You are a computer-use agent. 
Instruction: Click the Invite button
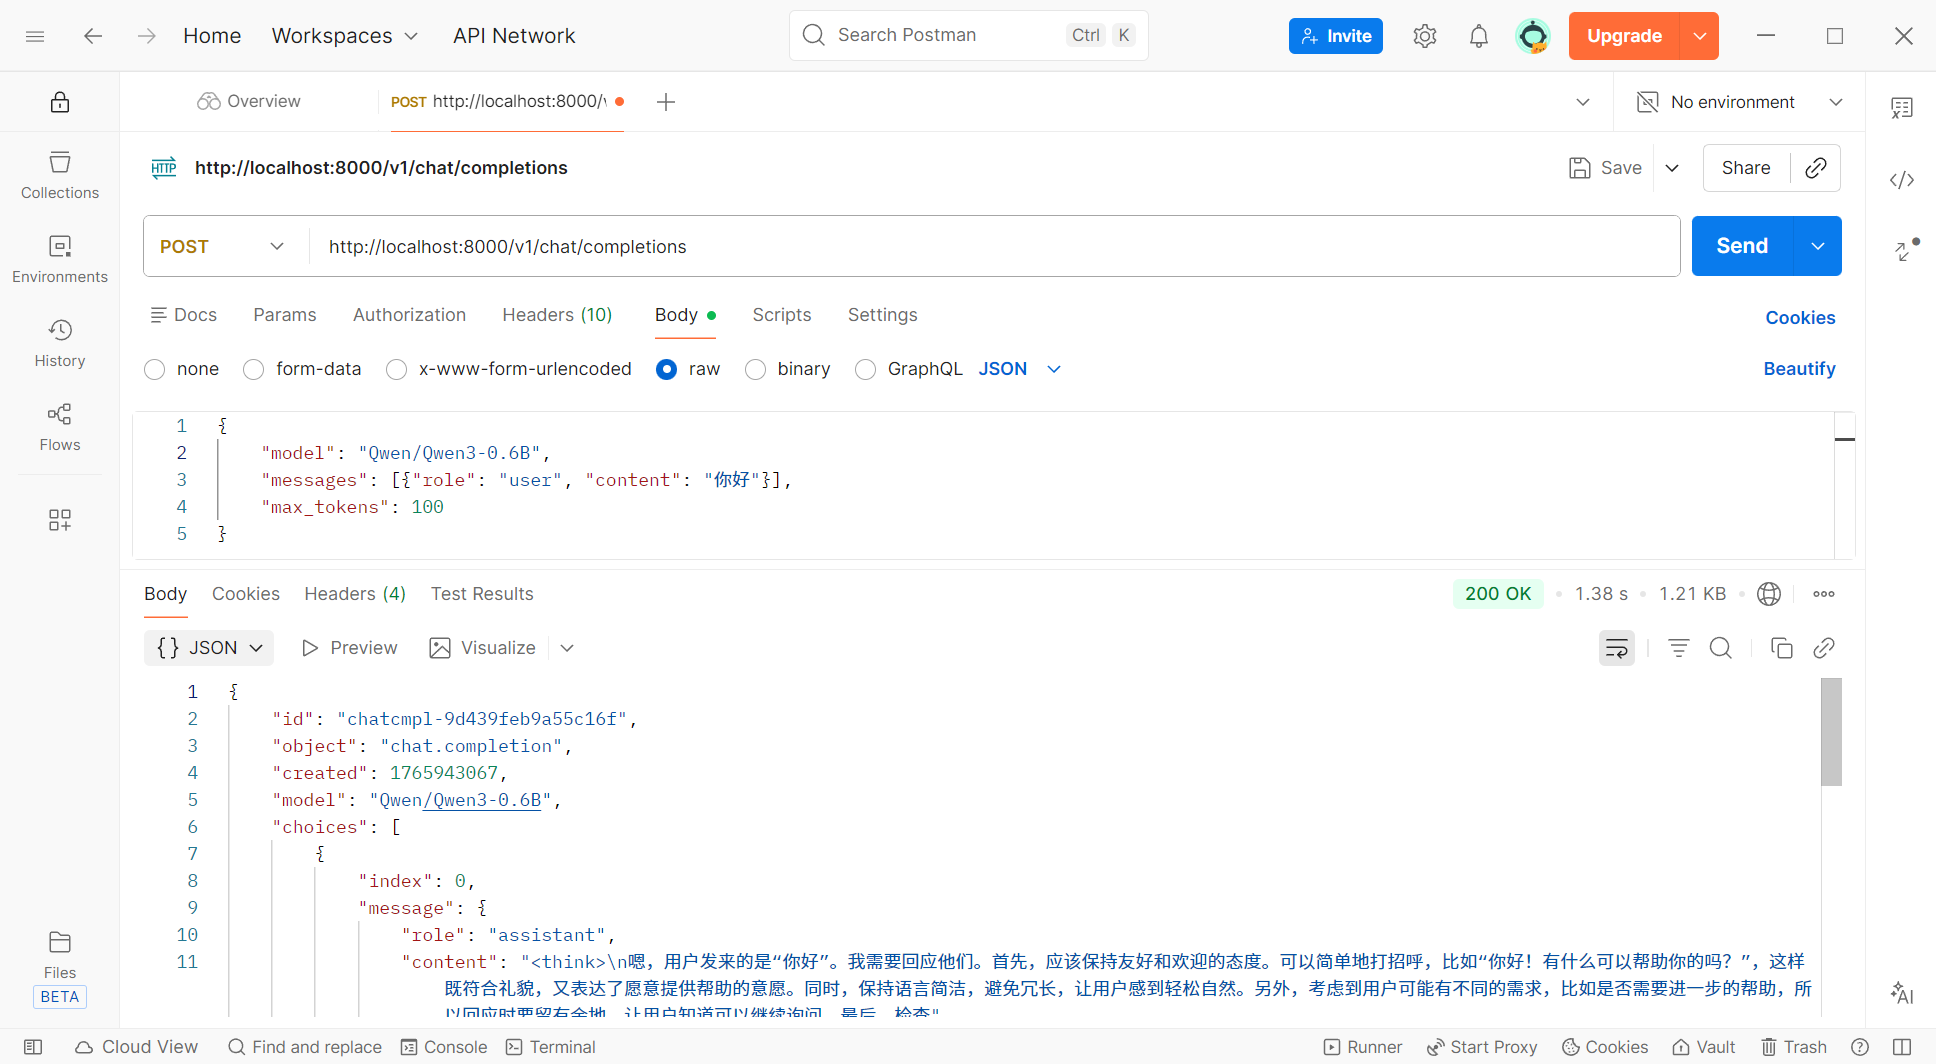coord(1336,36)
